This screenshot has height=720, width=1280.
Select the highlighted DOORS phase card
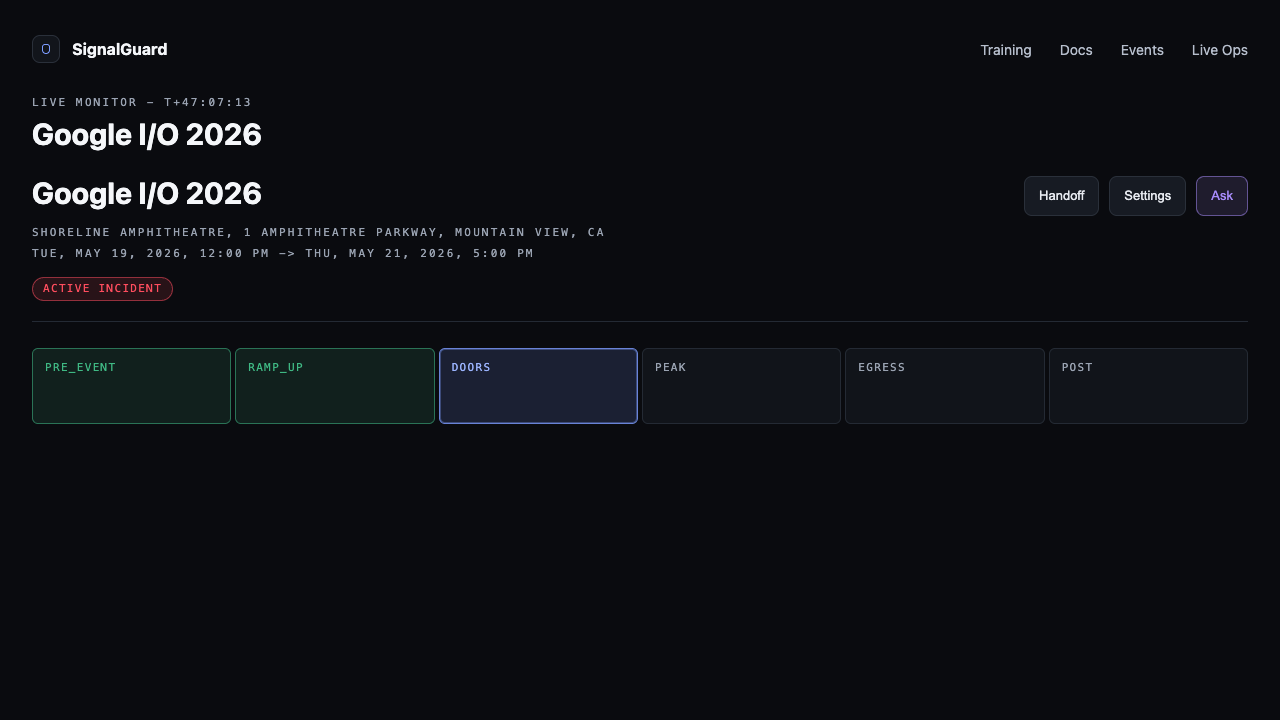pyautogui.click(x=538, y=386)
